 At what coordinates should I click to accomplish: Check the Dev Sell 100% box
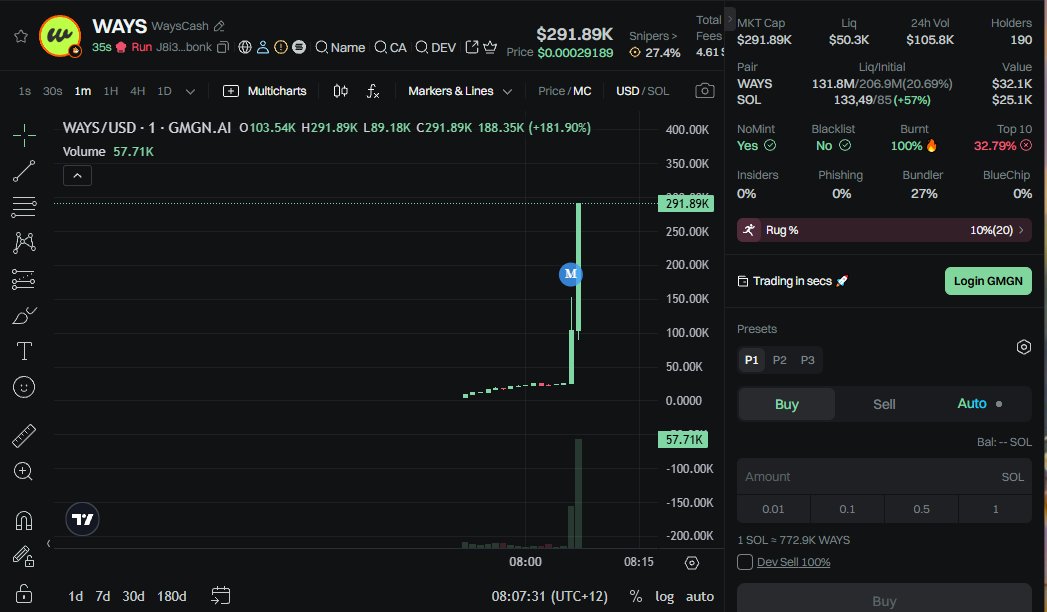pyautogui.click(x=745, y=562)
